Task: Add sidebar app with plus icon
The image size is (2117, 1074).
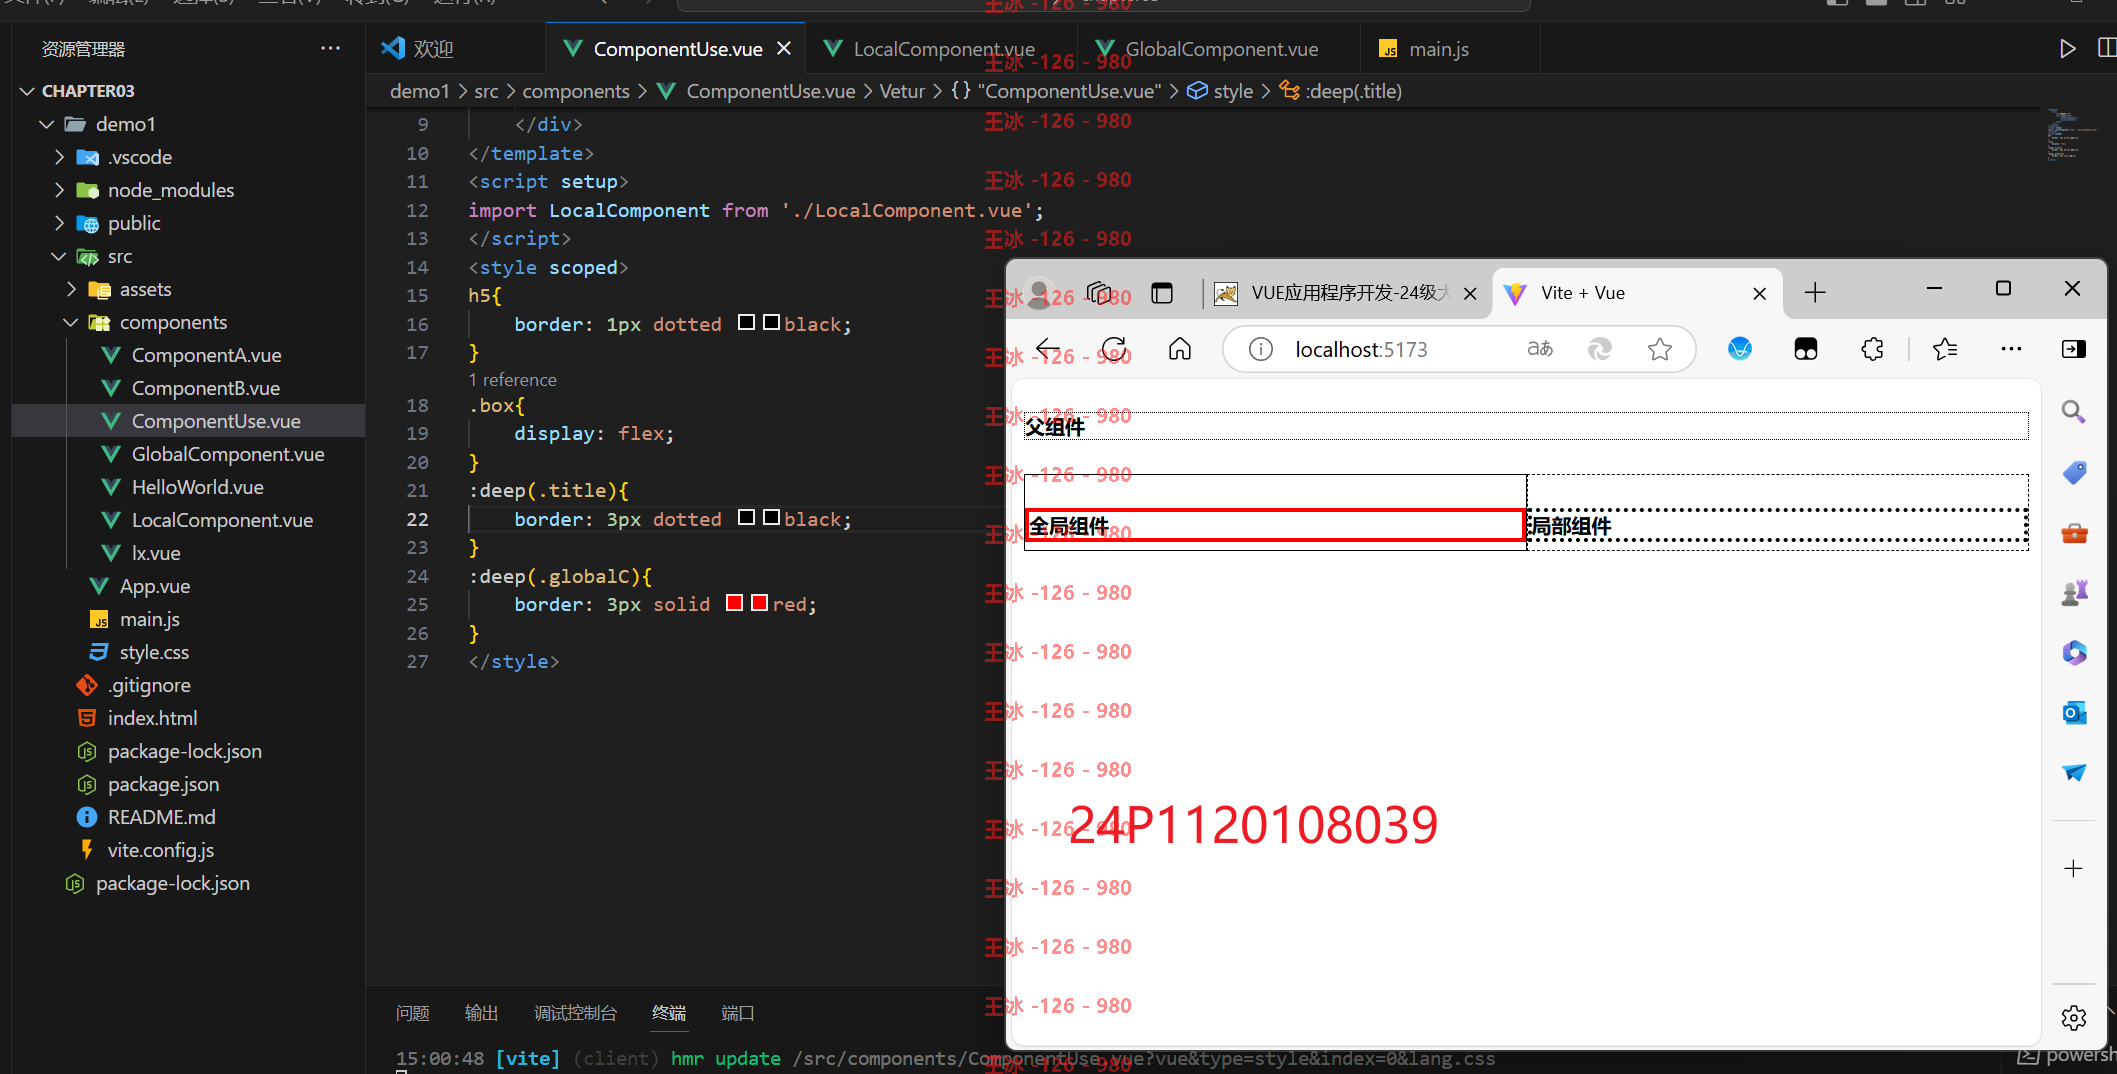Action: pyautogui.click(x=2074, y=868)
